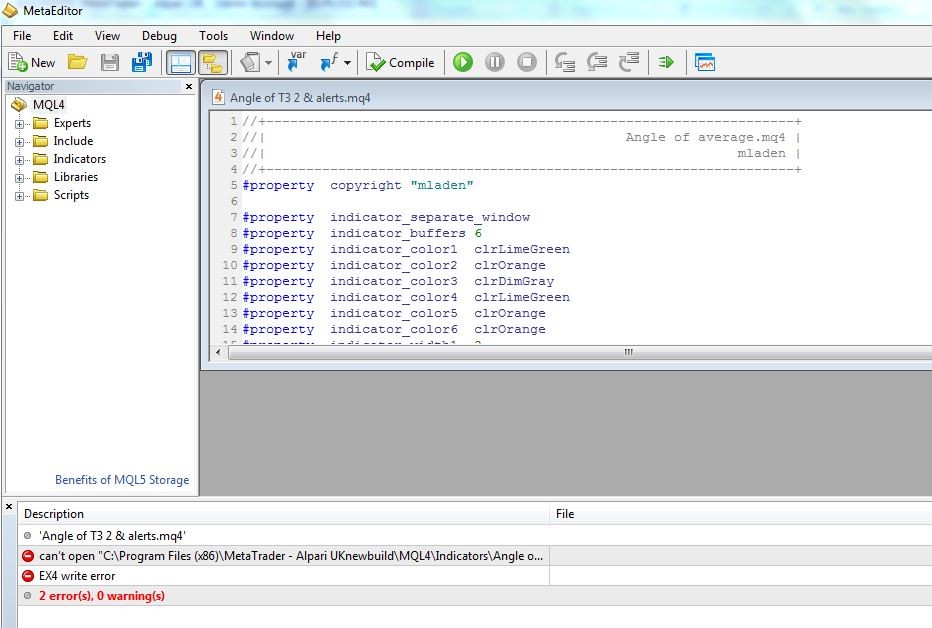932x628 pixels.
Task: Expand the Indicators folder
Action: (20, 160)
